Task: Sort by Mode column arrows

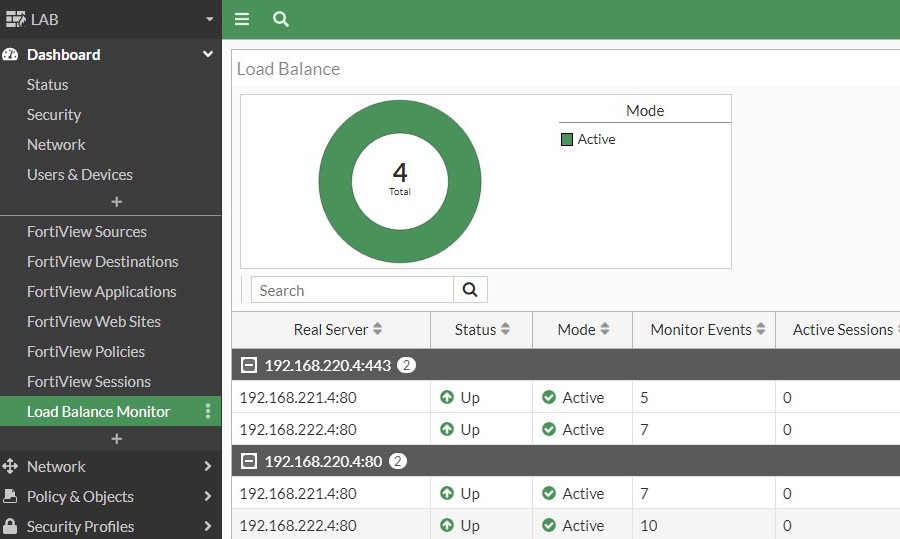Action: 604,329
